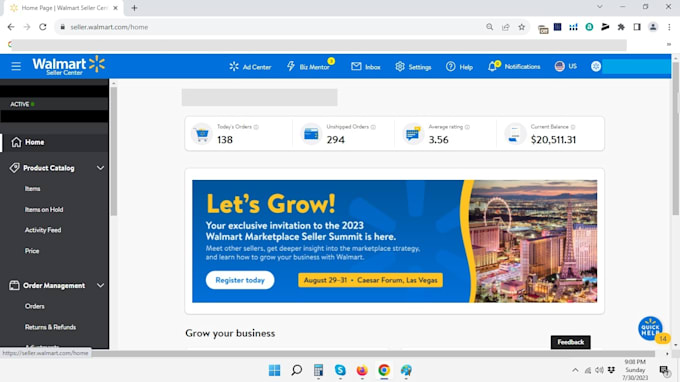Open the browser side panel
680x382 pixels.
click(x=637, y=27)
